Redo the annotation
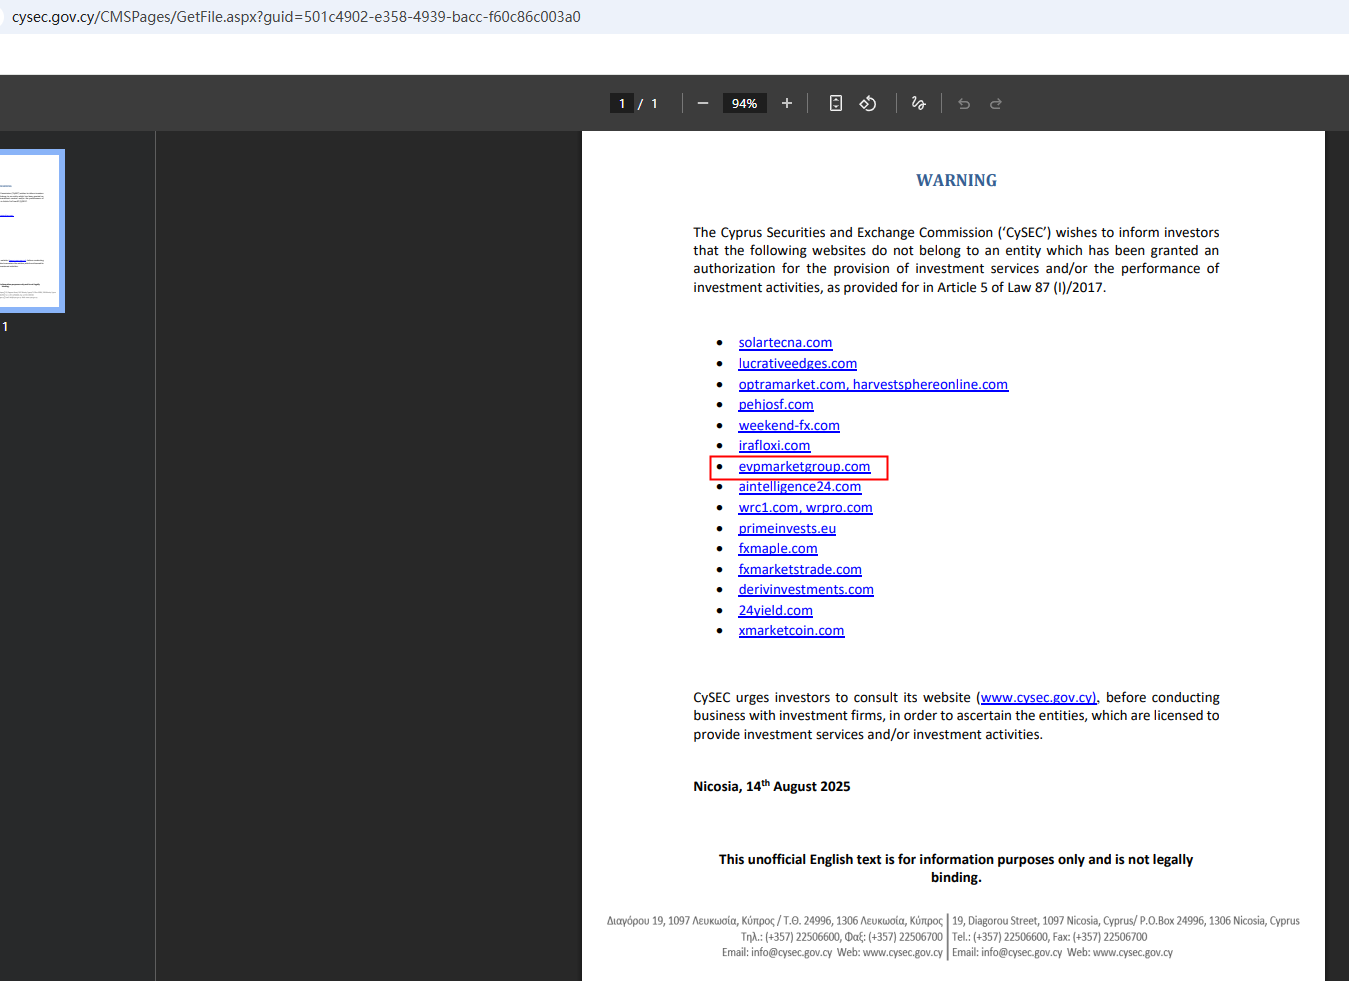The image size is (1349, 981). (x=996, y=103)
